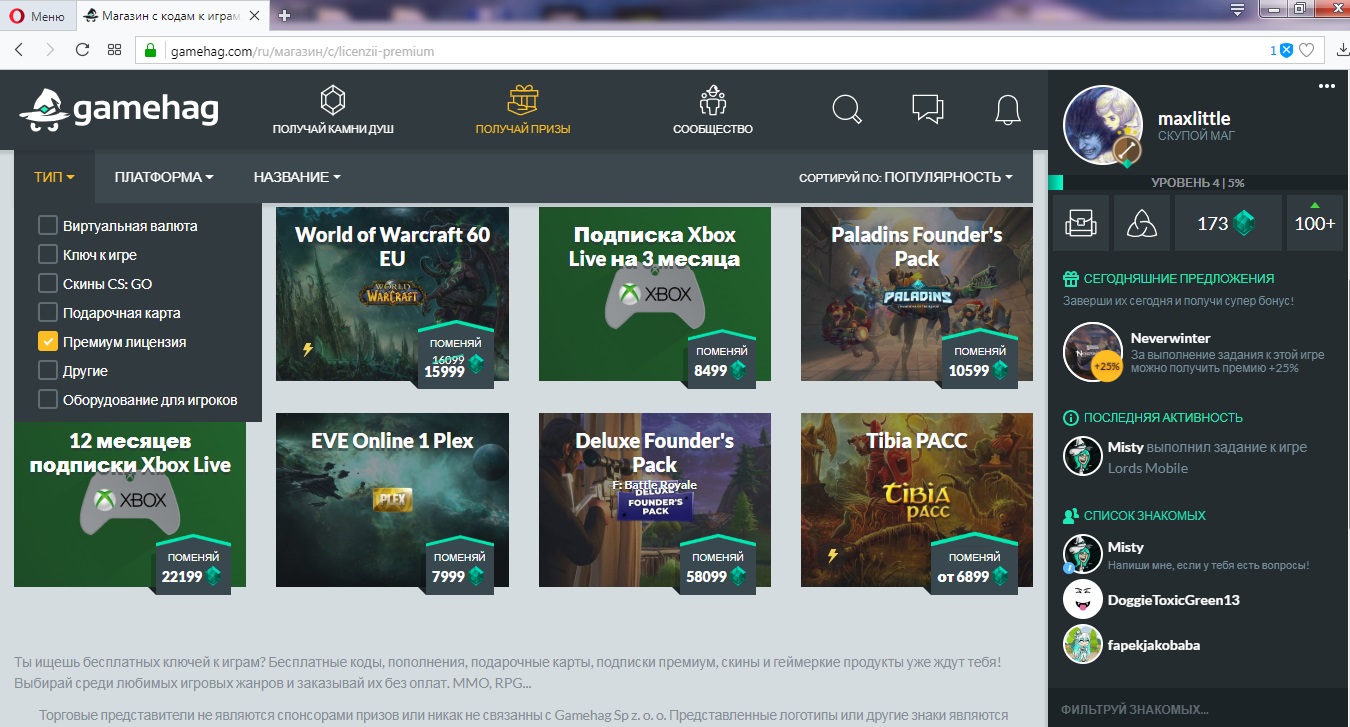Open fapekjakobaba avatar
This screenshot has width=1350, height=727.
point(1082,644)
